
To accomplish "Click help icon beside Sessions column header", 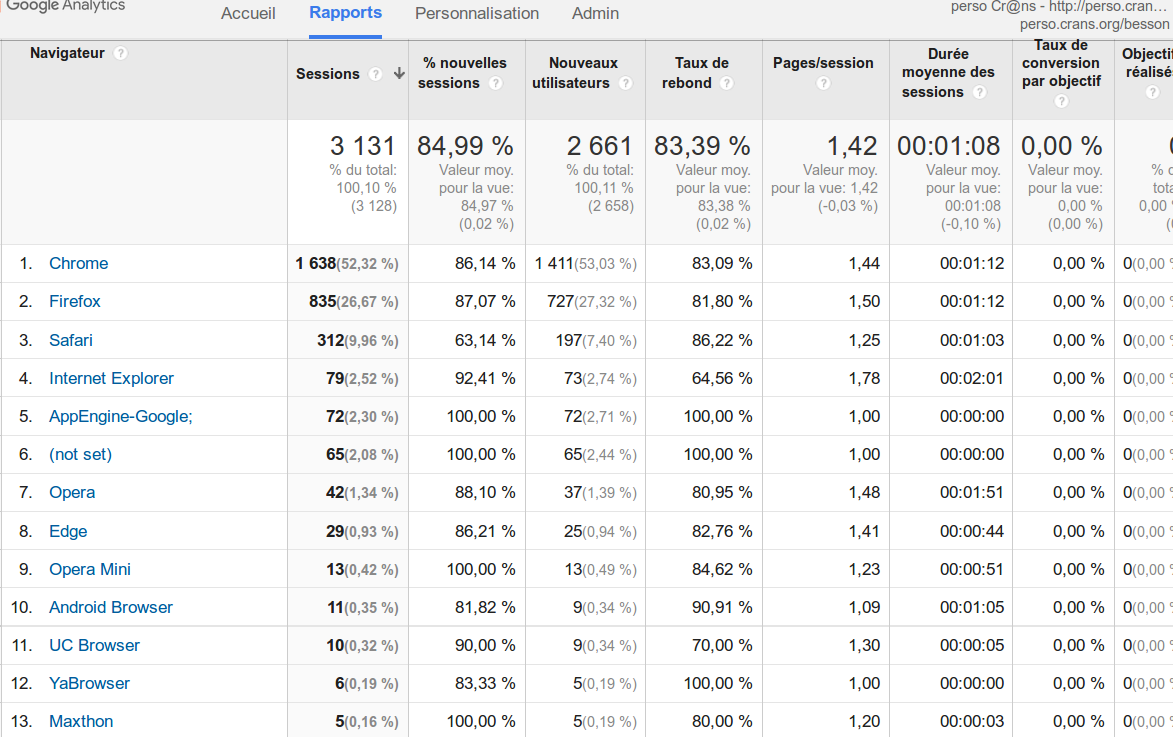I will point(376,74).
